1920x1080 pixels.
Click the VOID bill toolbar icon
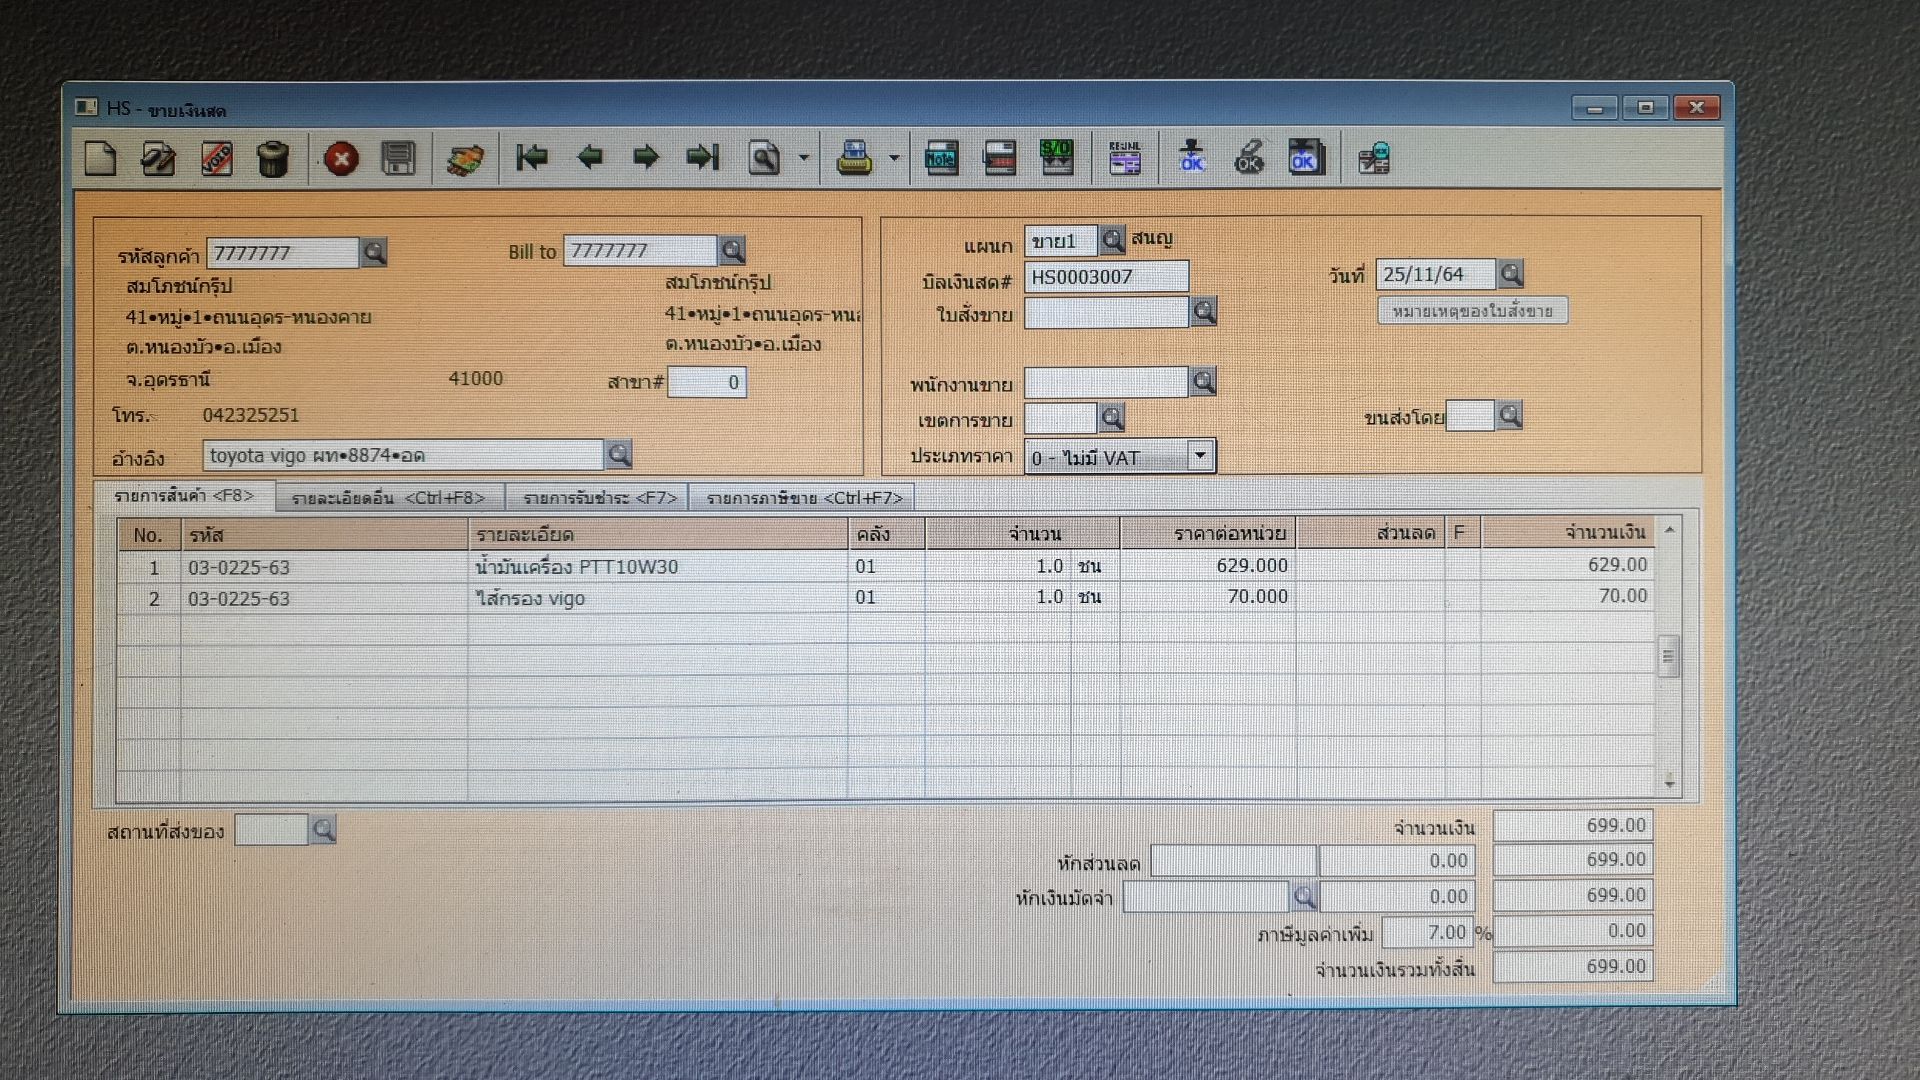pyautogui.click(x=217, y=158)
